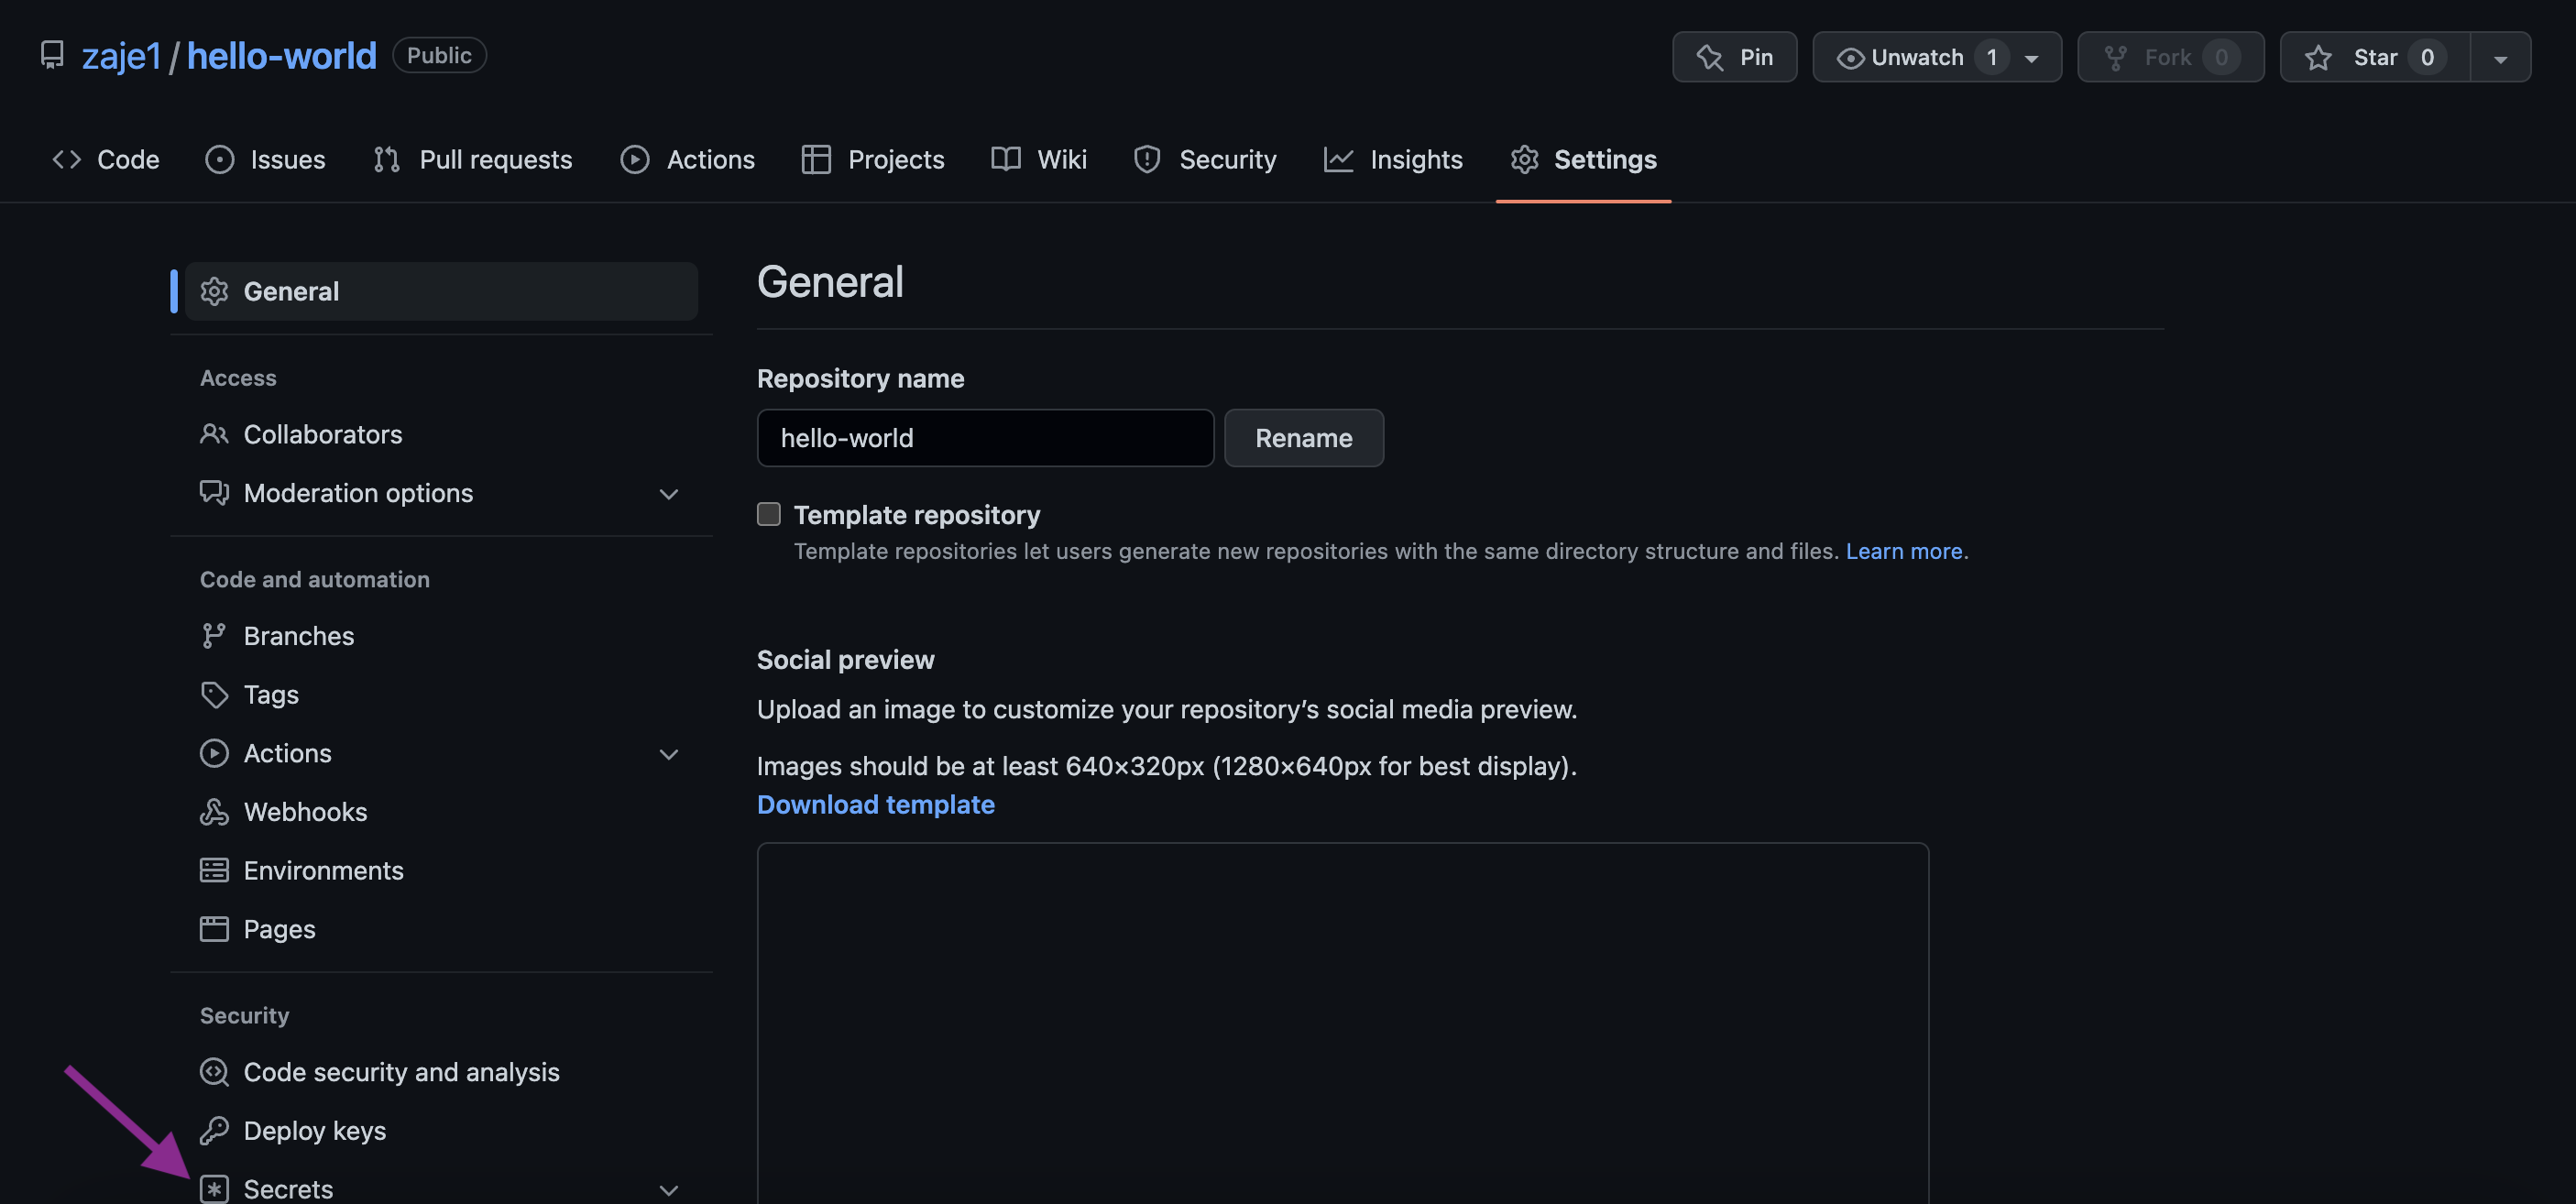Click the Moderation options comment icon
The height and width of the screenshot is (1204, 2576).
(214, 493)
